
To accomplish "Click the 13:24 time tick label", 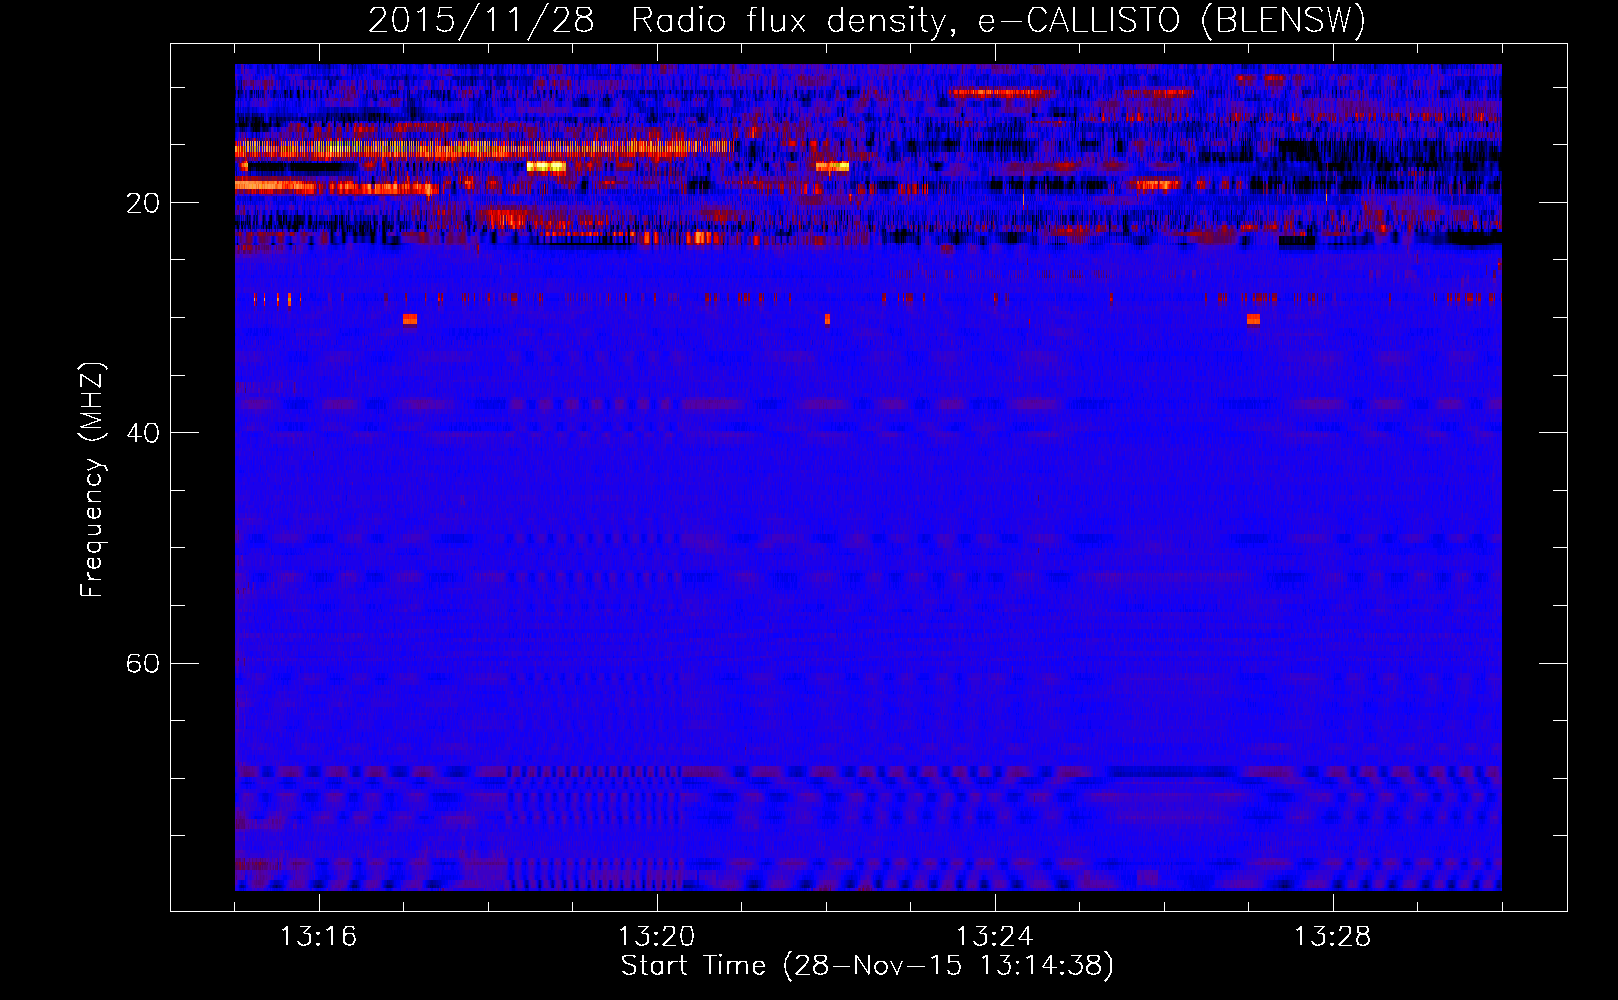I will (995, 937).
